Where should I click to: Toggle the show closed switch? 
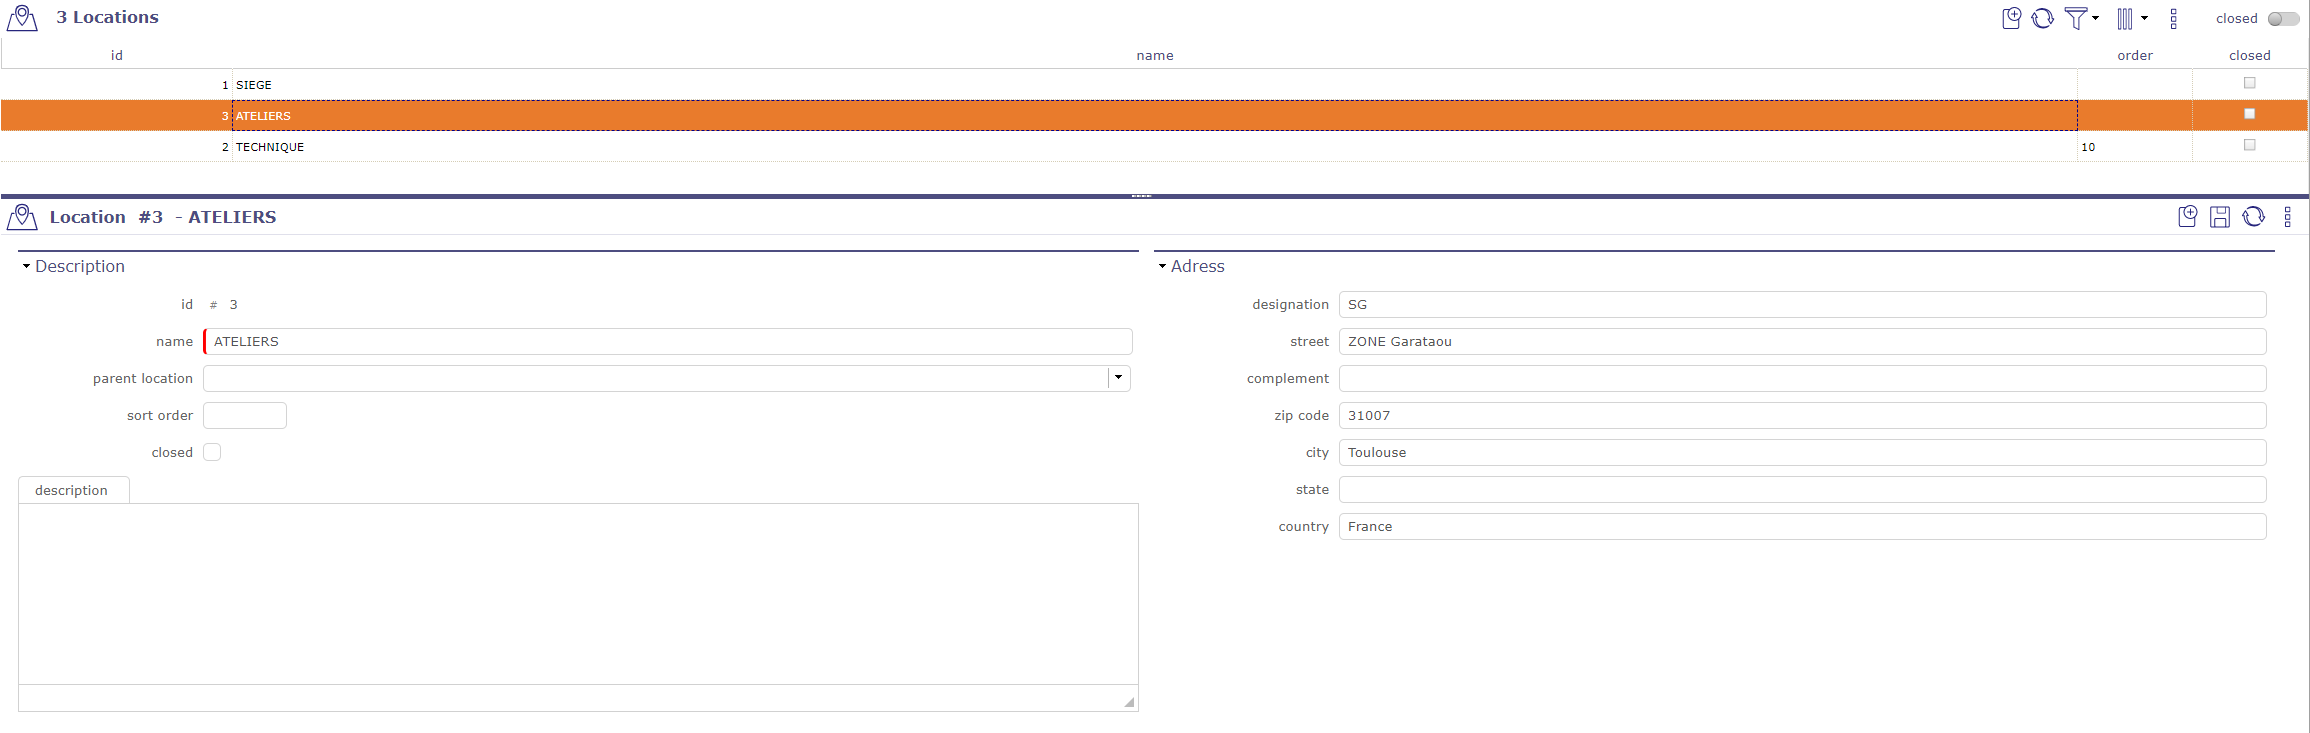click(x=2283, y=19)
